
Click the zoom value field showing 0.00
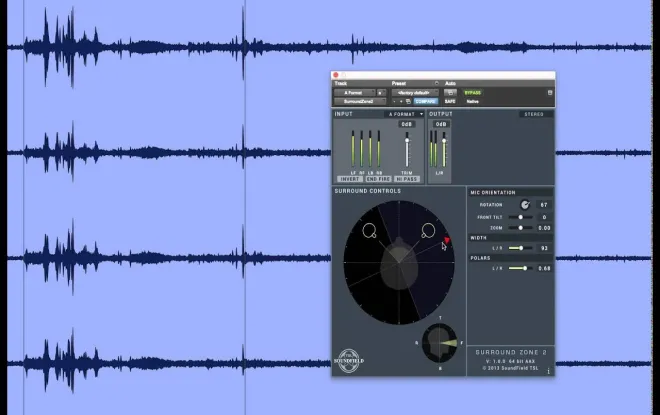[x=544, y=228]
